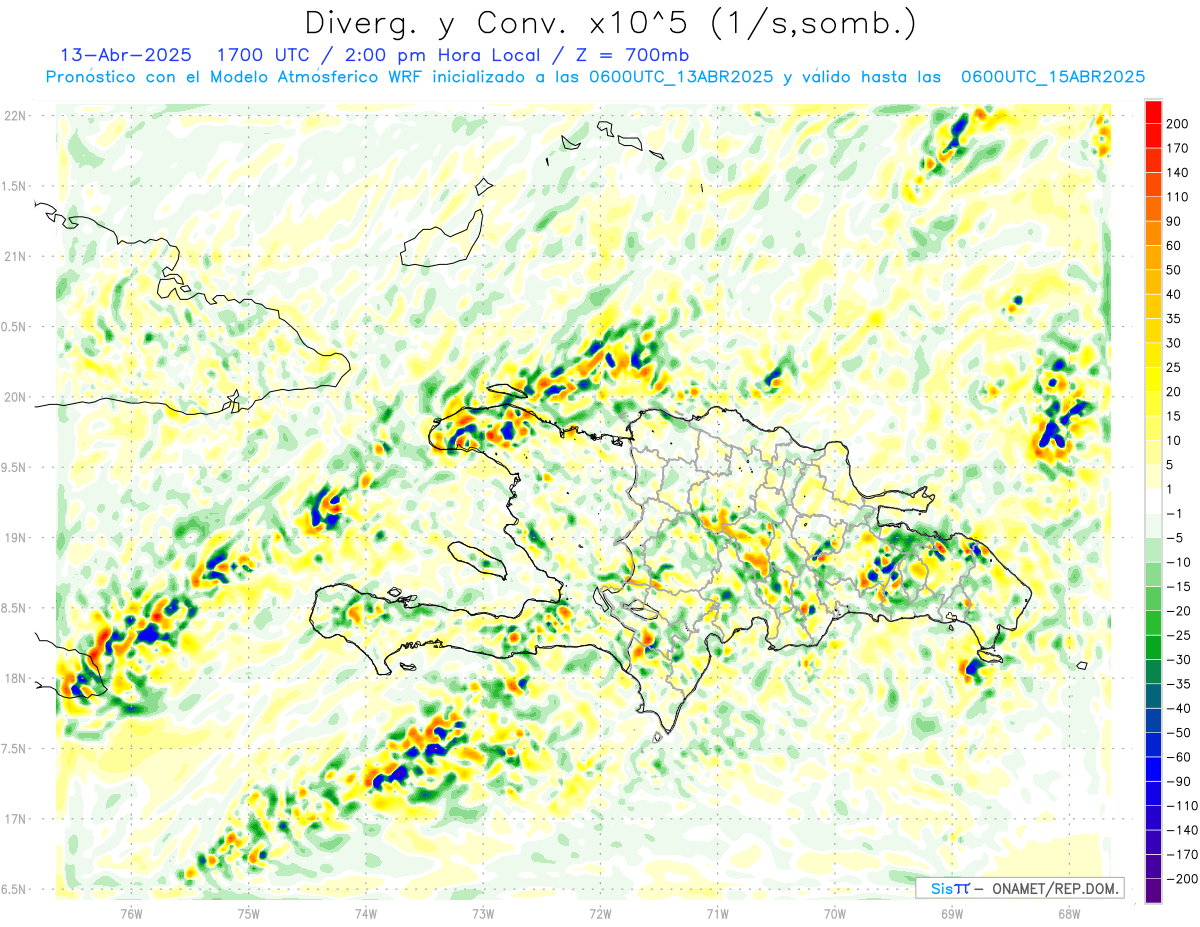The width and height of the screenshot is (1200, 927).
Task: Click the positive '200' colorbar label
Action: click(x=1177, y=123)
